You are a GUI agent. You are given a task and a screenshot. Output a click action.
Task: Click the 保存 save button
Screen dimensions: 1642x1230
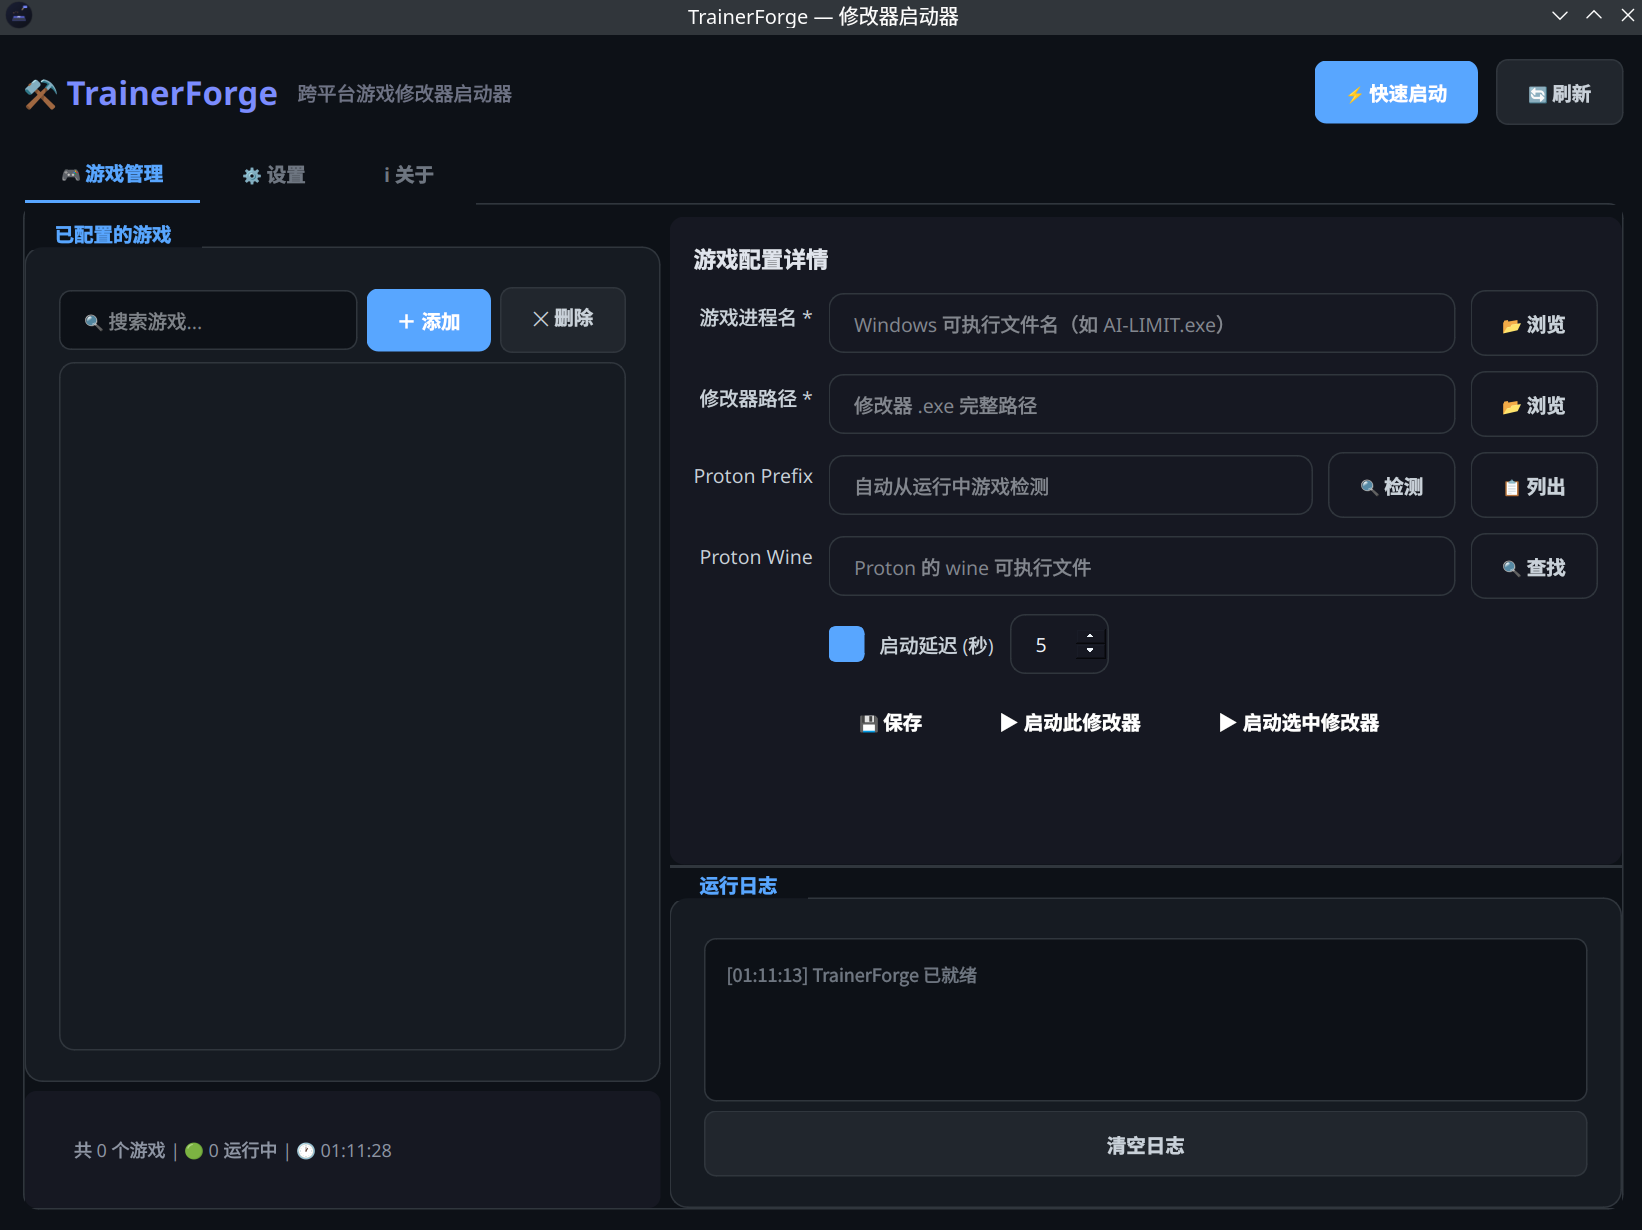pyautogui.click(x=891, y=723)
